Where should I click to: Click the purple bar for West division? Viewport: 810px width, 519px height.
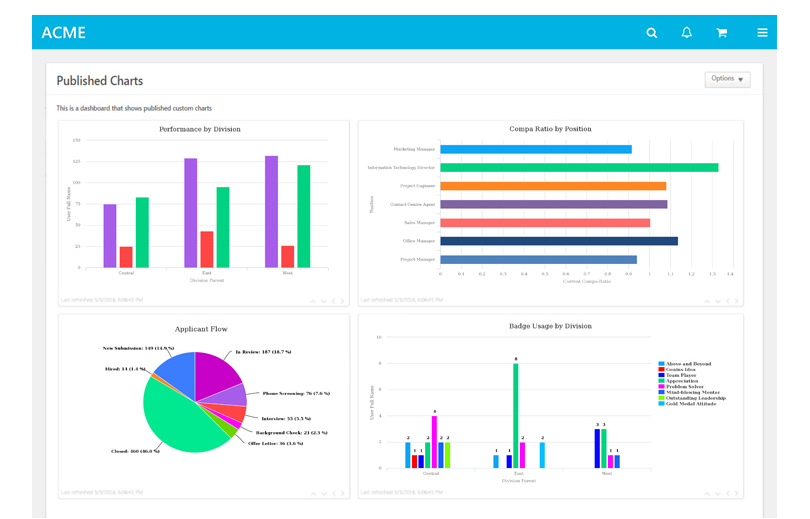tap(272, 212)
